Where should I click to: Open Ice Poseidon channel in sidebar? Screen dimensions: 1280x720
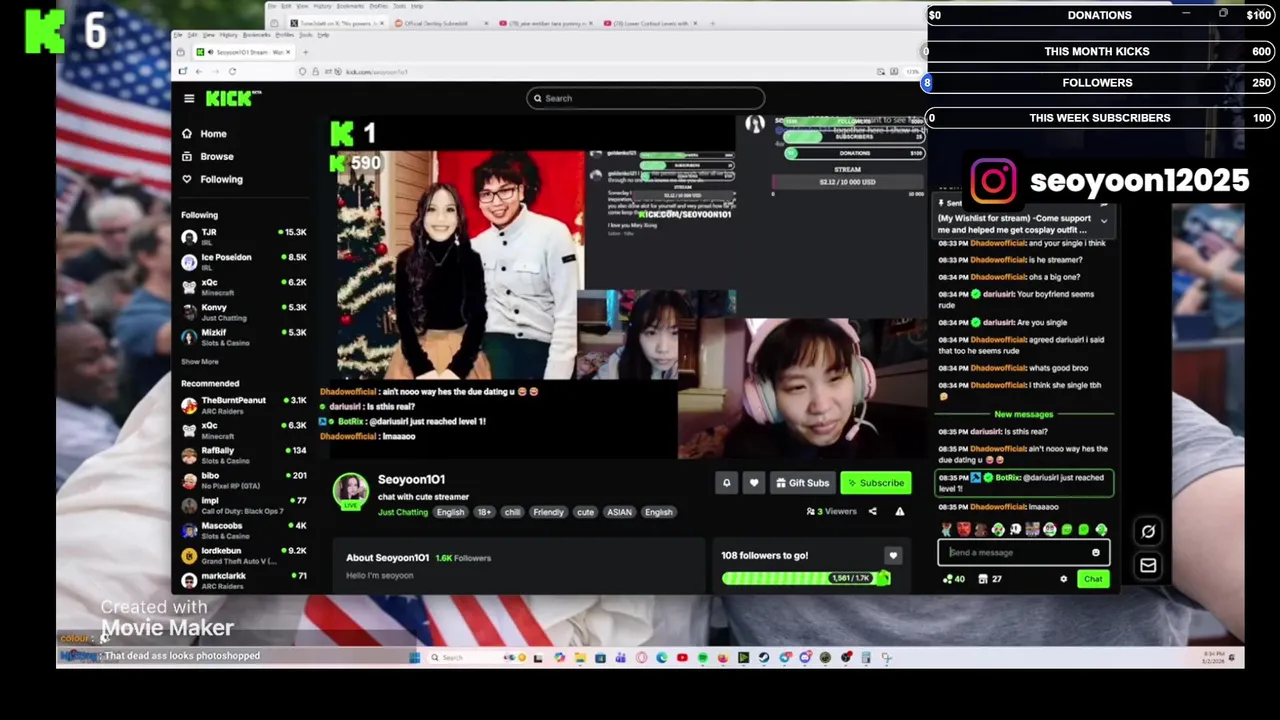(244, 260)
